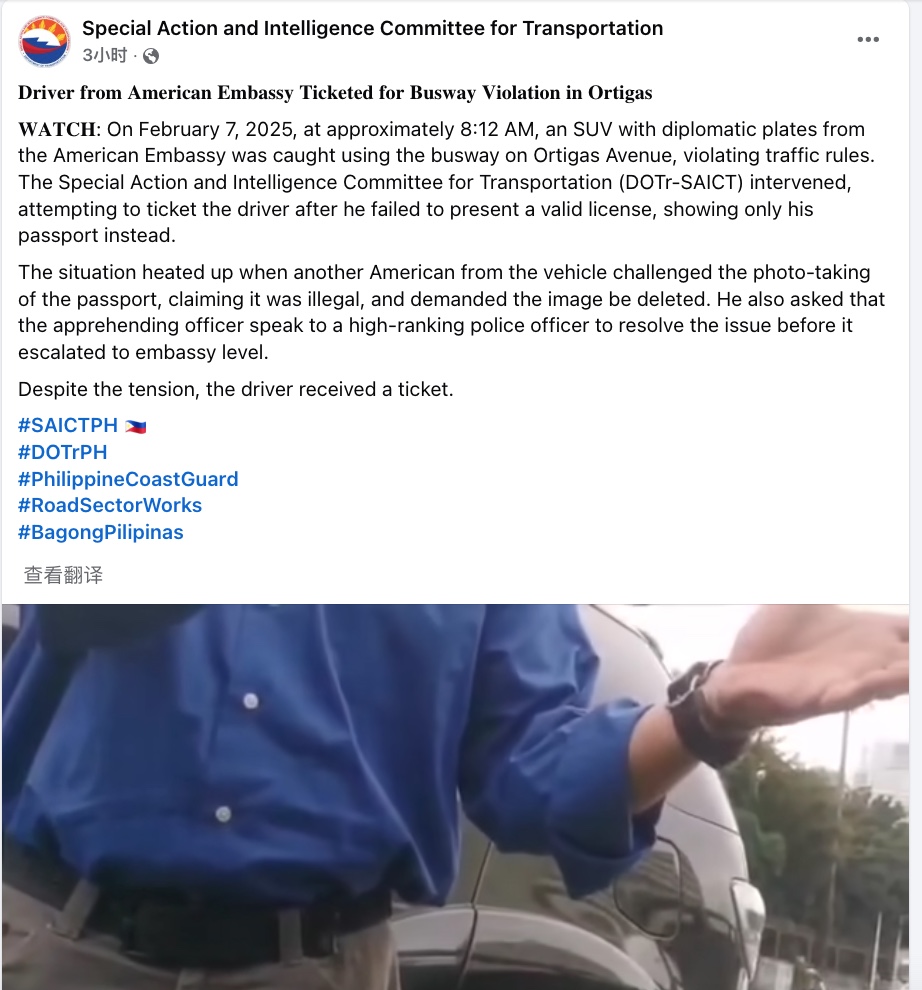Open Special Action and Intelligence Committee page name
922x990 pixels.
coord(373,28)
